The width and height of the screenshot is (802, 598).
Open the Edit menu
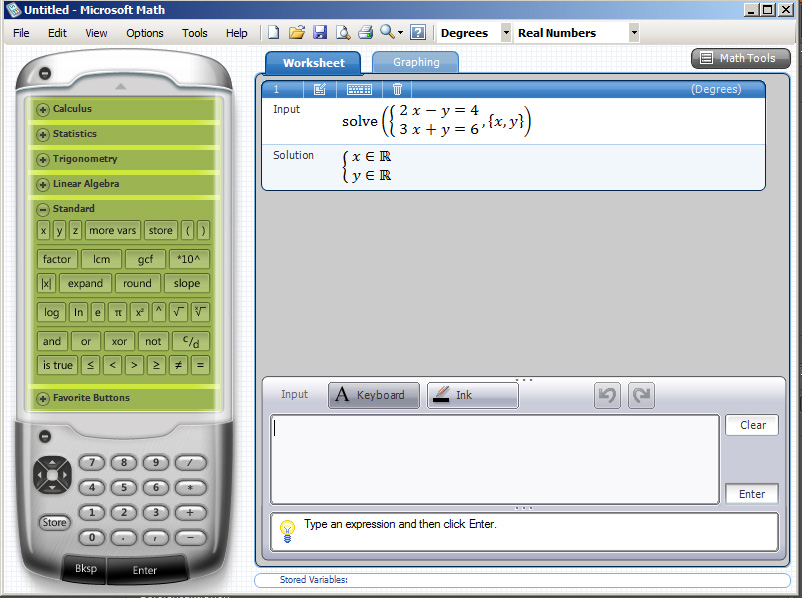pyautogui.click(x=57, y=33)
